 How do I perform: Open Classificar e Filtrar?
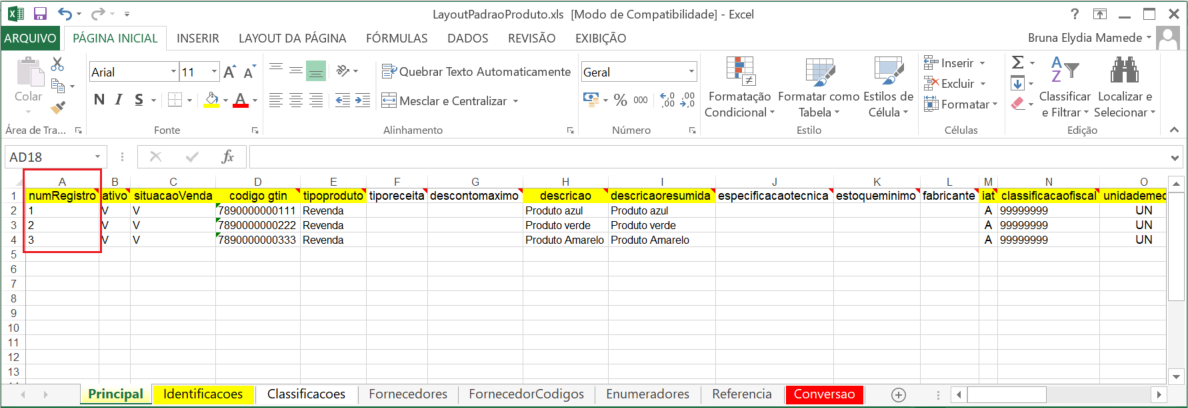(x=1065, y=88)
